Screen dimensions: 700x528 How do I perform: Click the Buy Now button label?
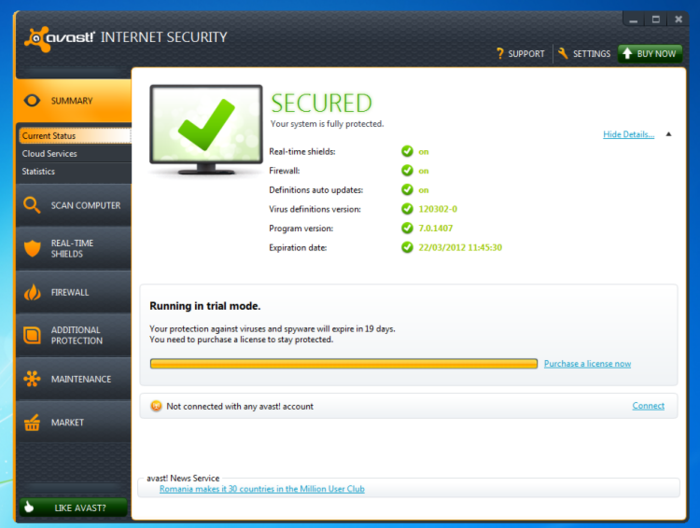pyautogui.click(x=656, y=54)
